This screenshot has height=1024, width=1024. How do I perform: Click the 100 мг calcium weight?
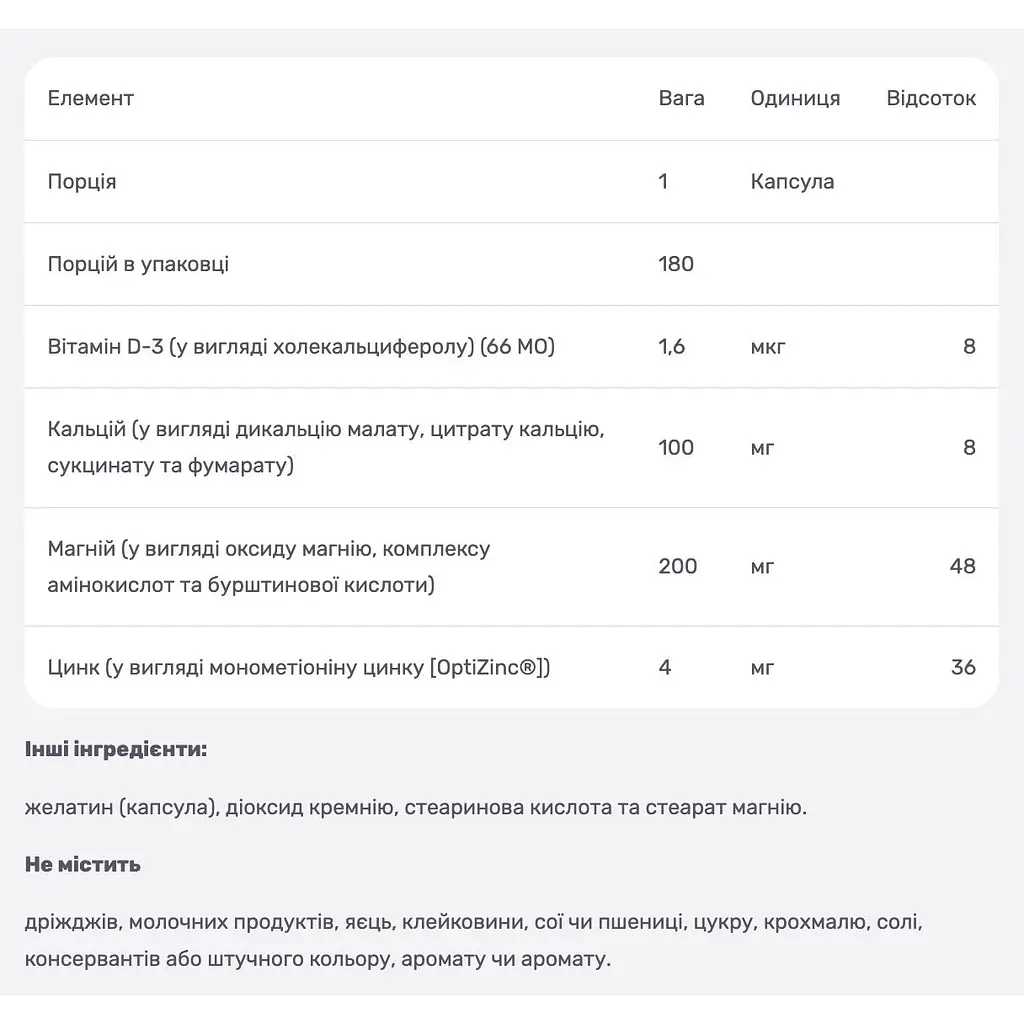pyautogui.click(x=676, y=448)
